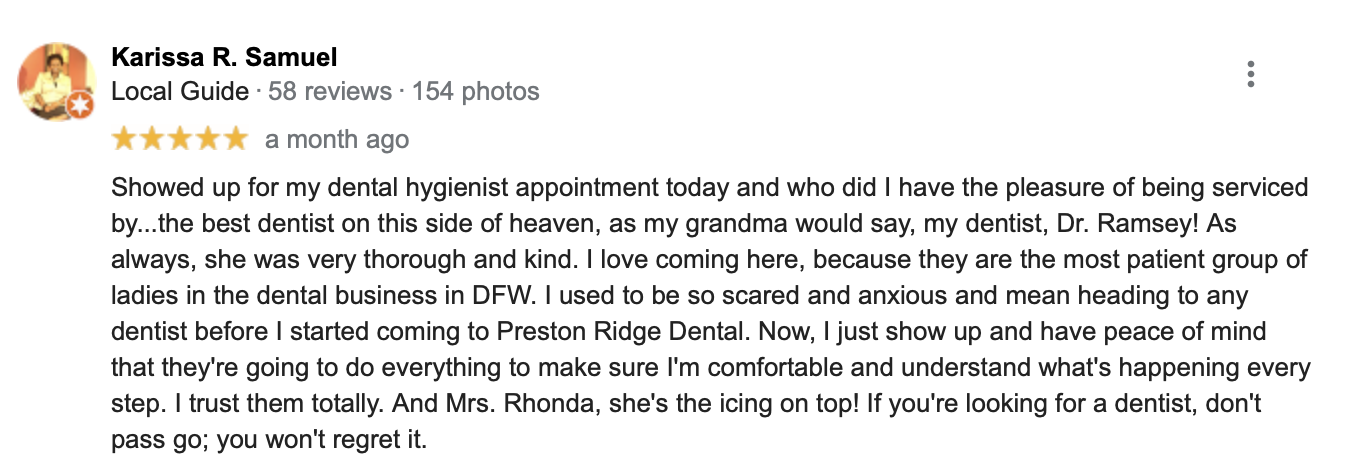Open Karissa R. Samuel's reviewer profile name
Viewport: 1348px width, 460px height.
[224, 58]
